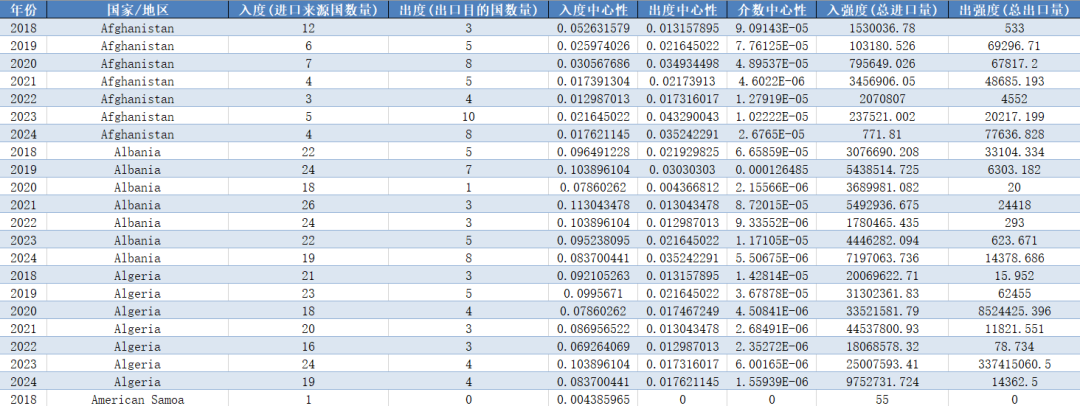Click the cell with value 533

pos(1014,28)
